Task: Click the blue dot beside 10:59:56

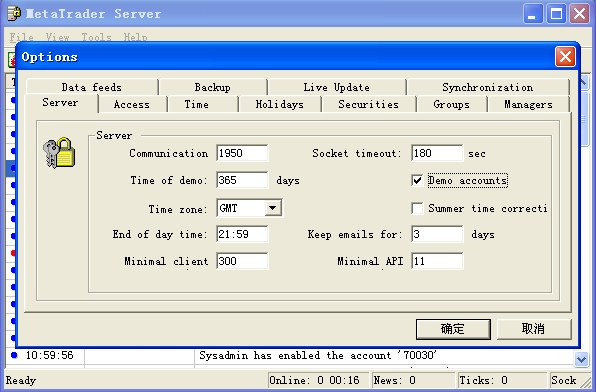Action: pos(14,355)
